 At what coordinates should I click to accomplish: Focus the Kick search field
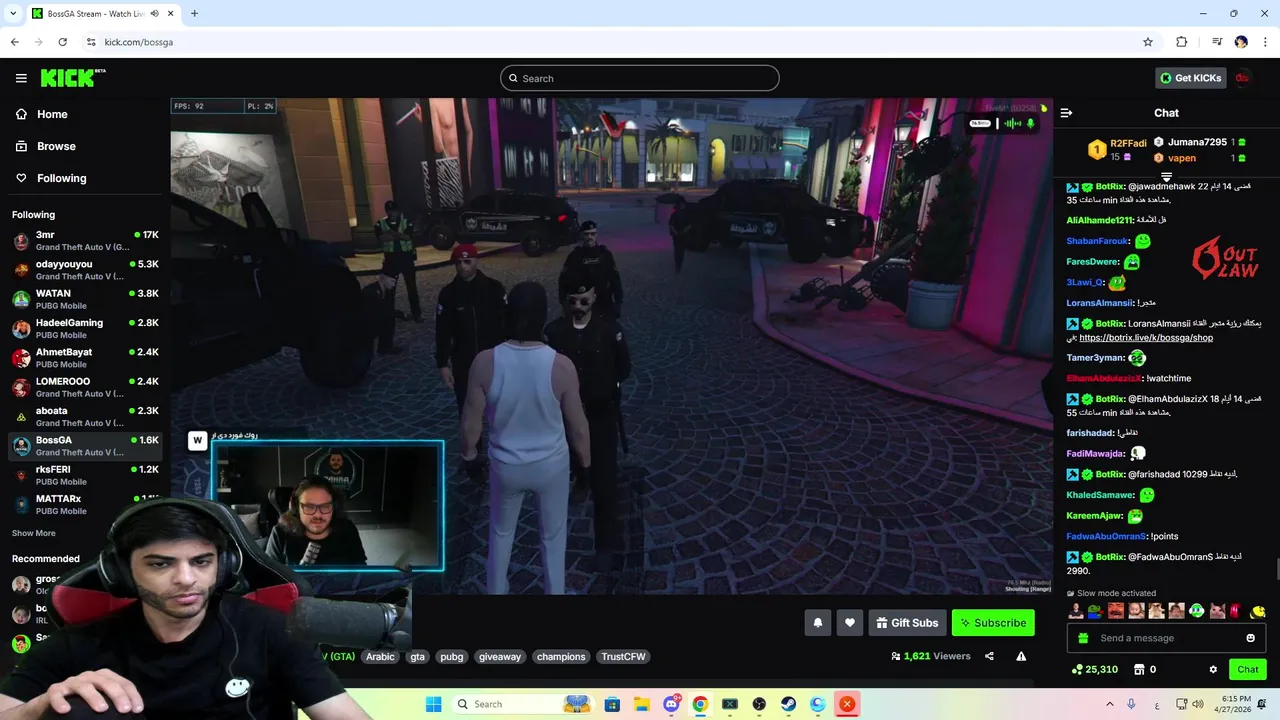tap(640, 78)
